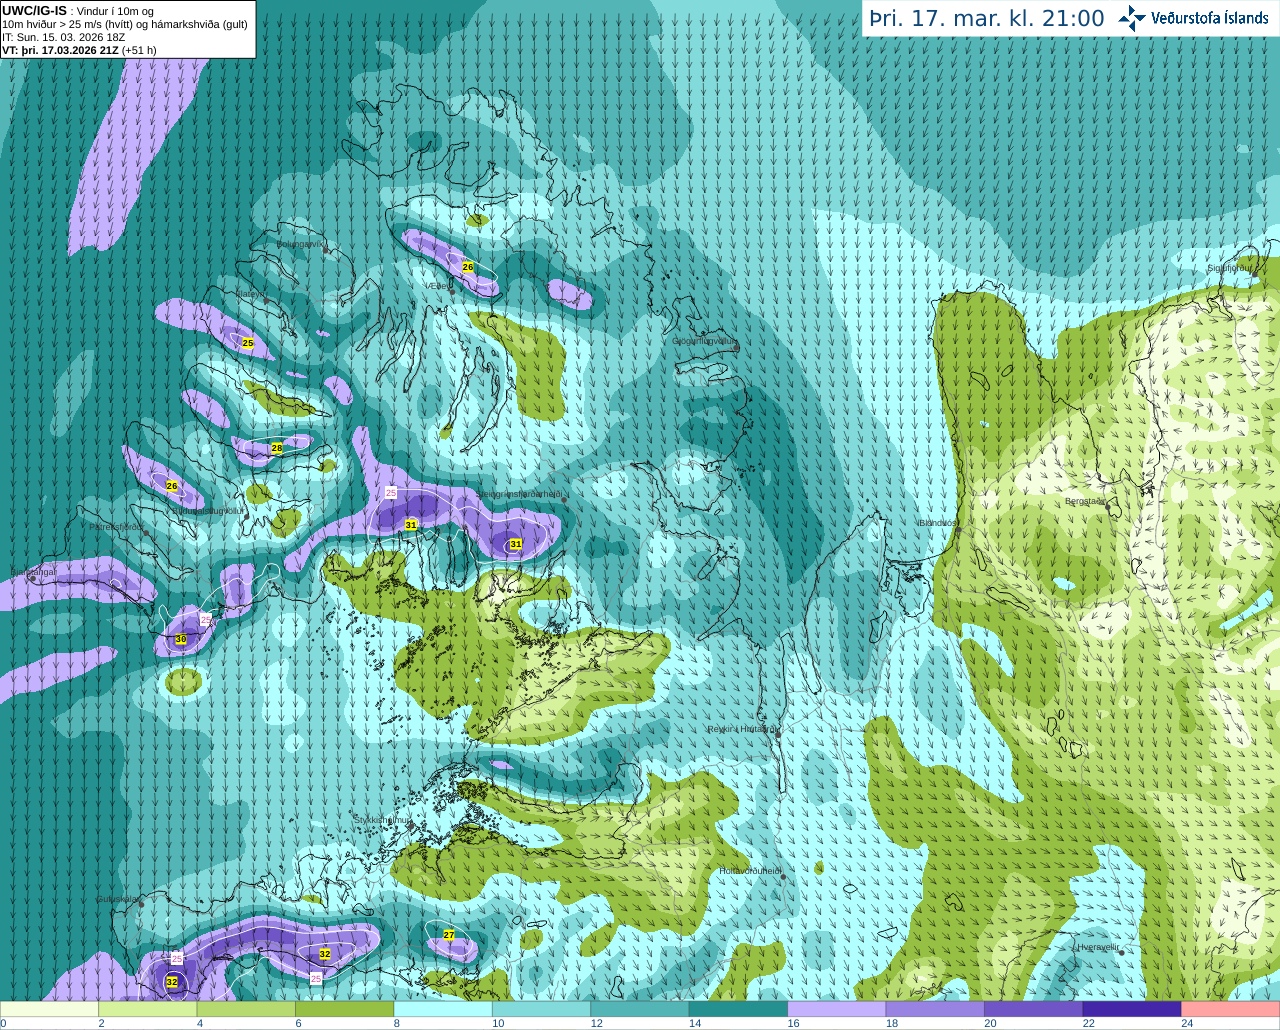Click the Stykkishólmur station label
The image size is (1280, 1030).
click(x=382, y=820)
